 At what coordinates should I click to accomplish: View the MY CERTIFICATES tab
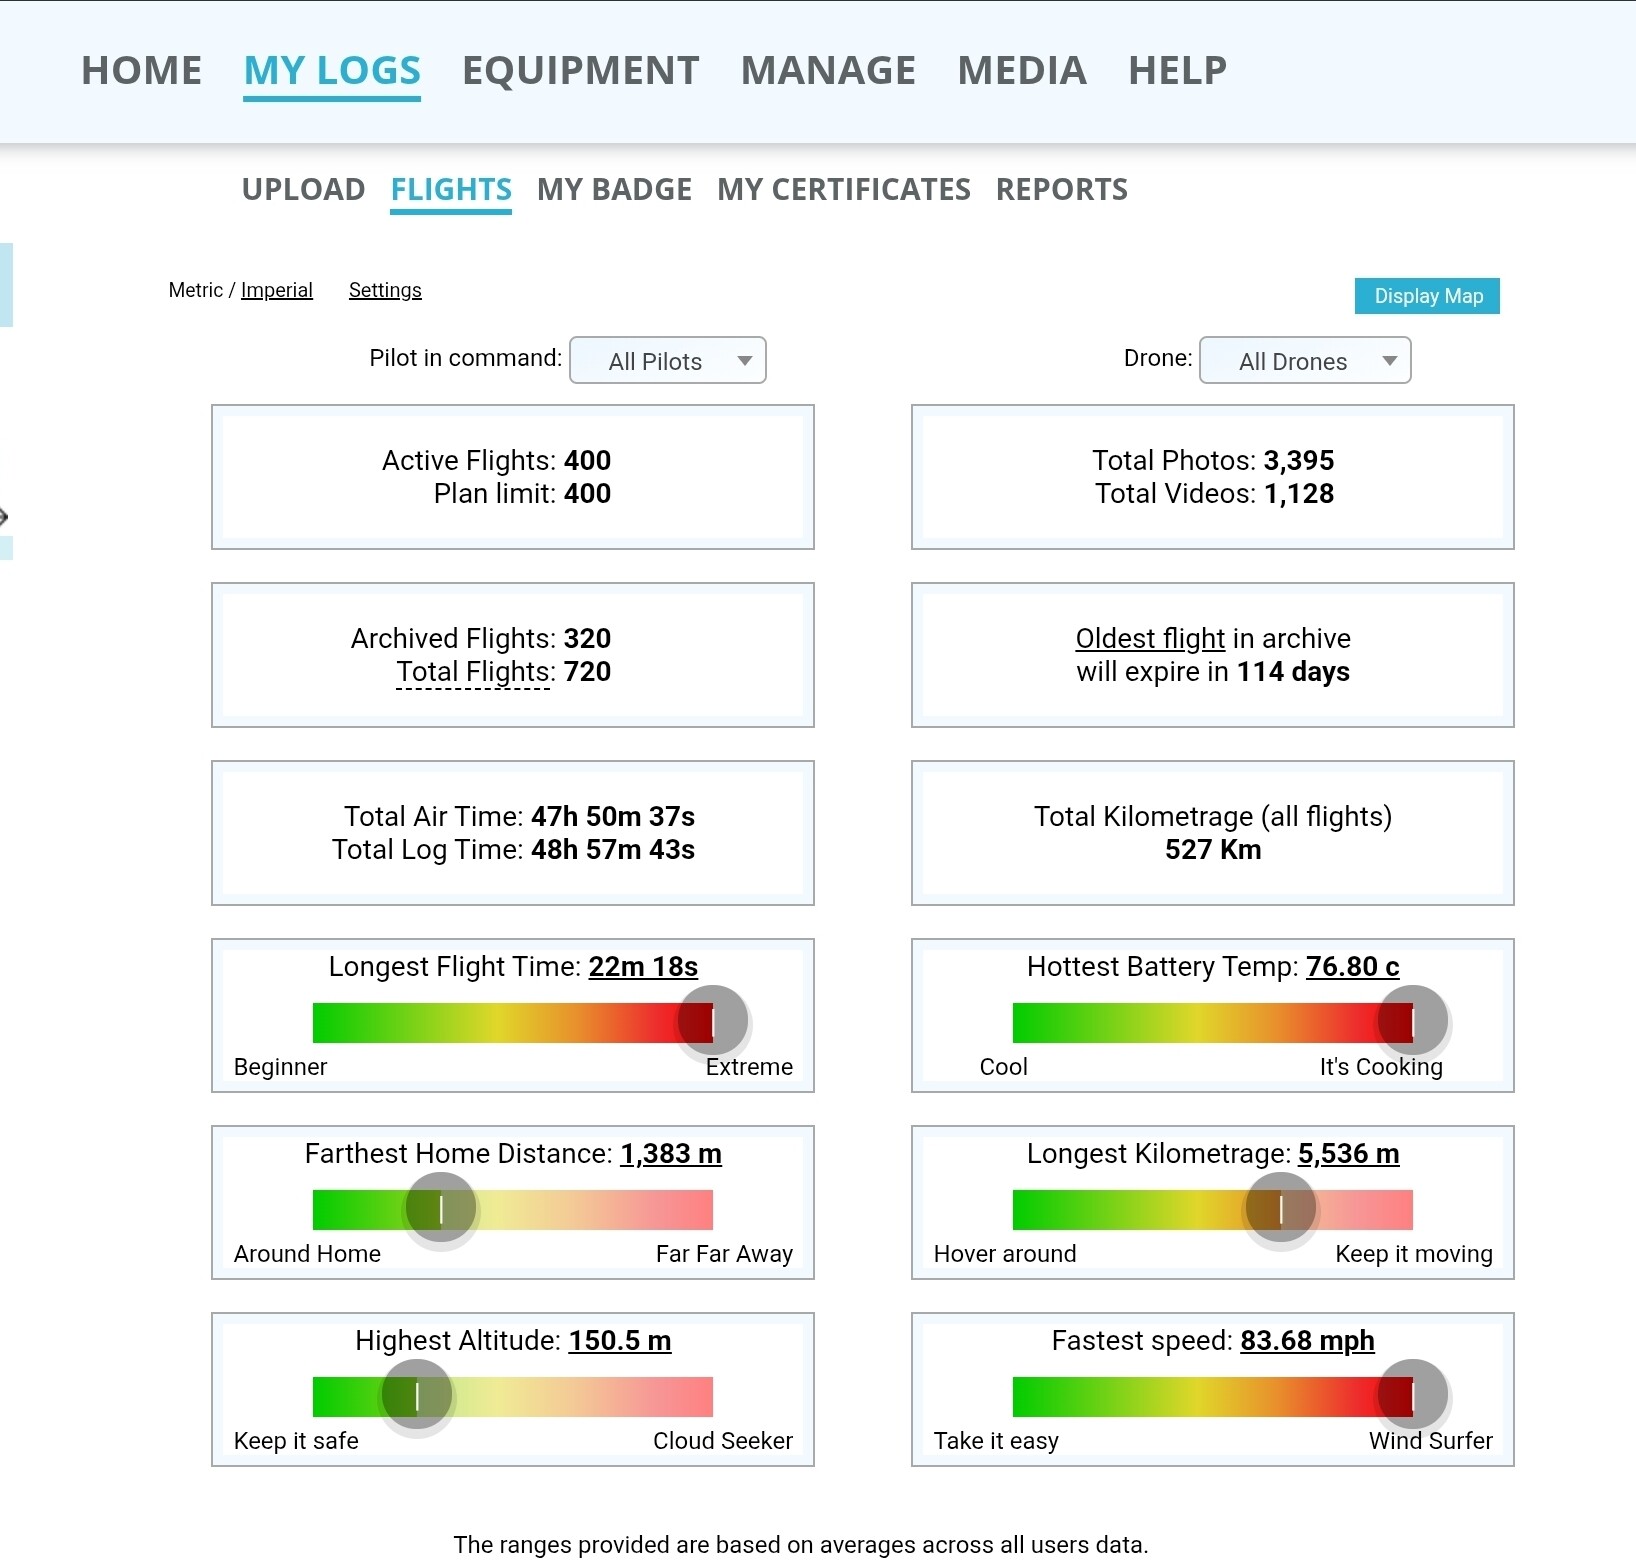click(843, 189)
